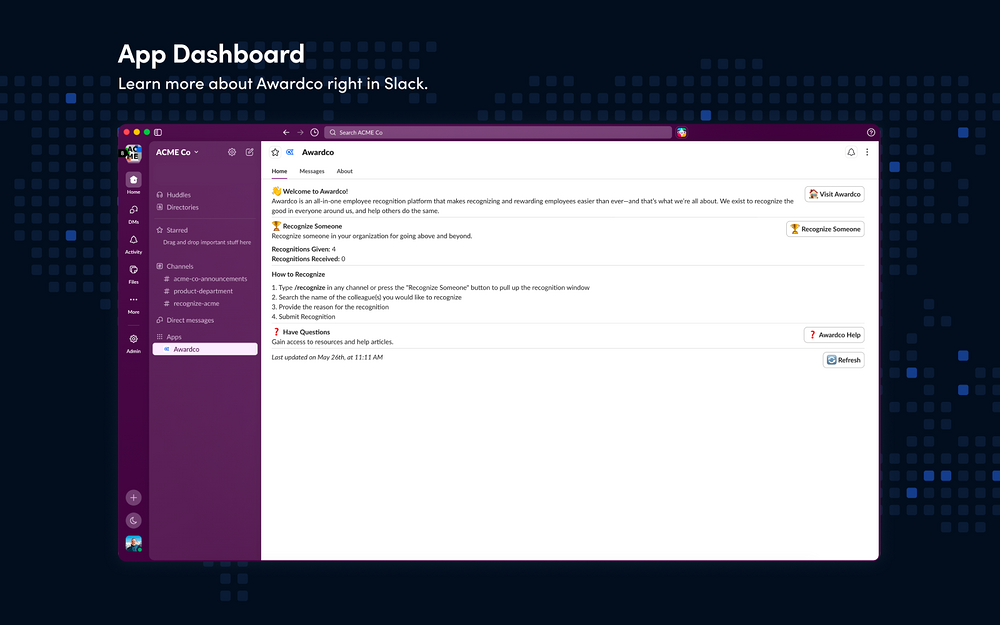Expand the Starred section

[x=172, y=230]
